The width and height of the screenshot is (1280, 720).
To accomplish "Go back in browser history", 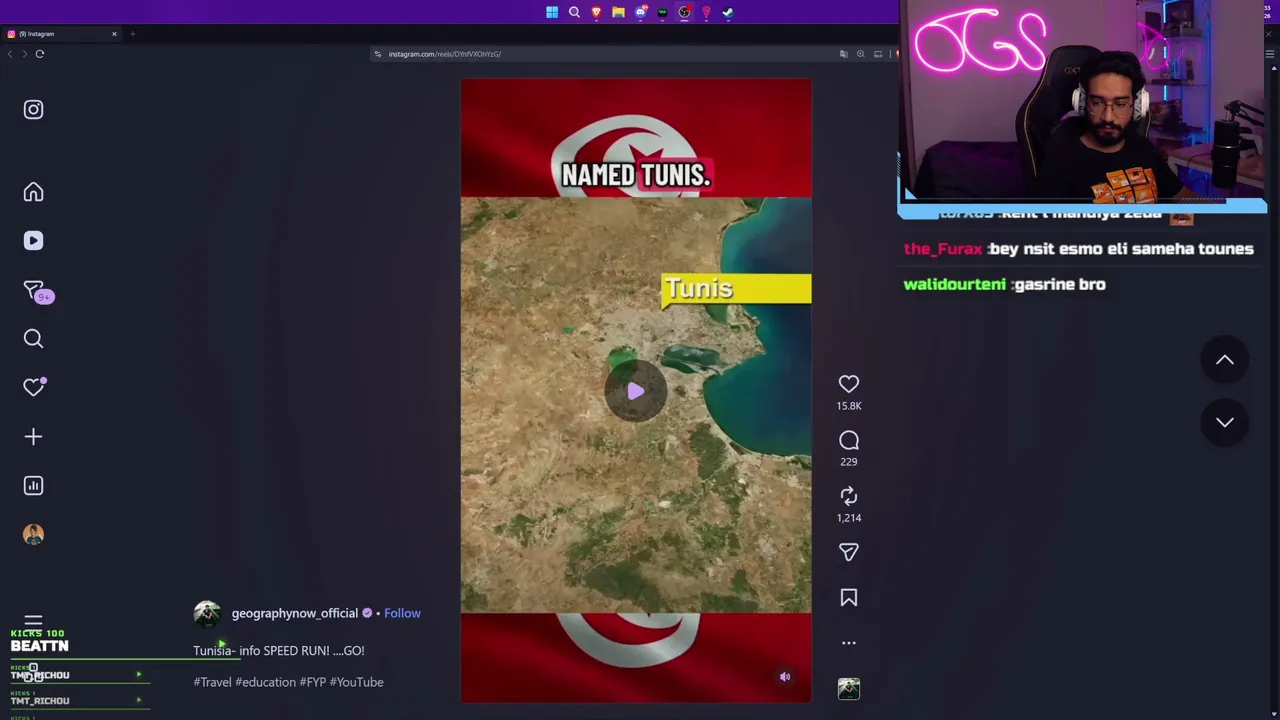I will [x=10, y=54].
